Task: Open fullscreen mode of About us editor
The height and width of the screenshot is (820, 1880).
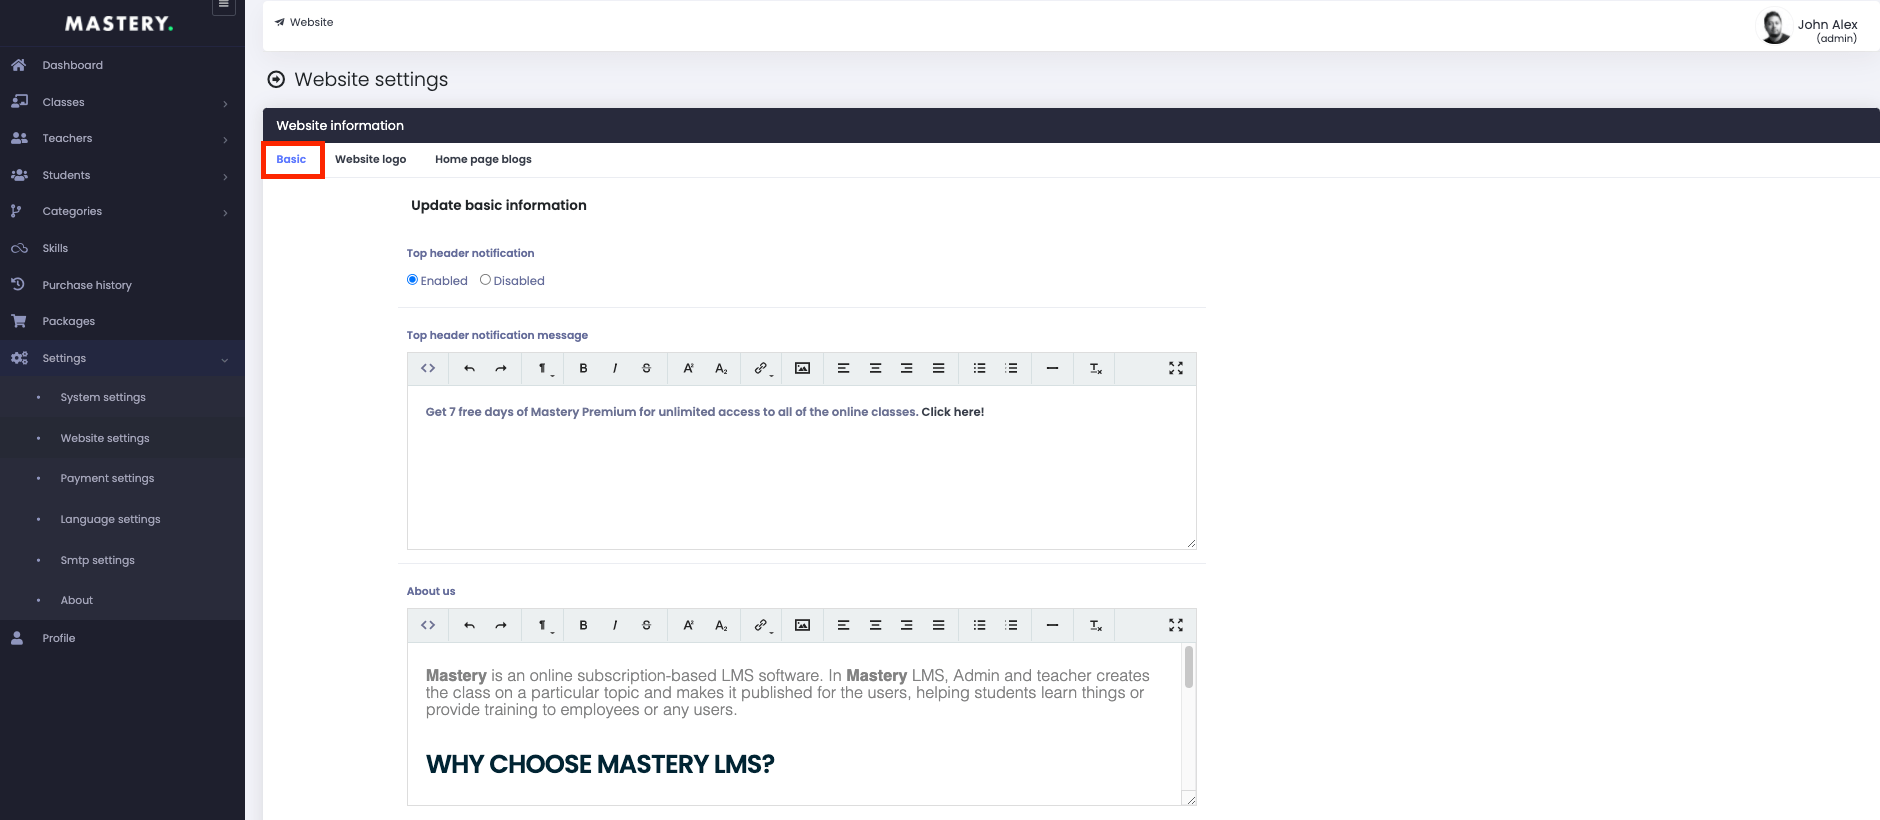Action: coord(1176,625)
